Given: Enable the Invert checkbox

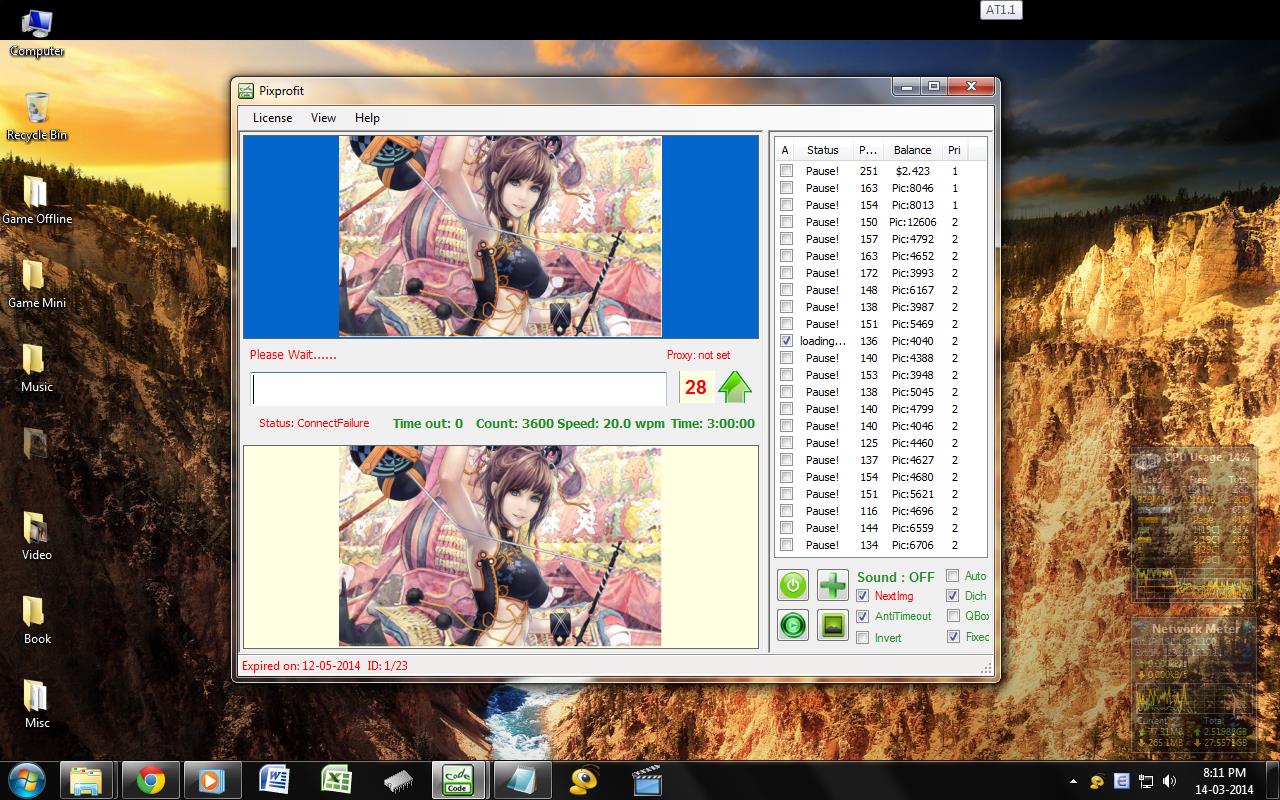Looking at the screenshot, I should coord(863,638).
